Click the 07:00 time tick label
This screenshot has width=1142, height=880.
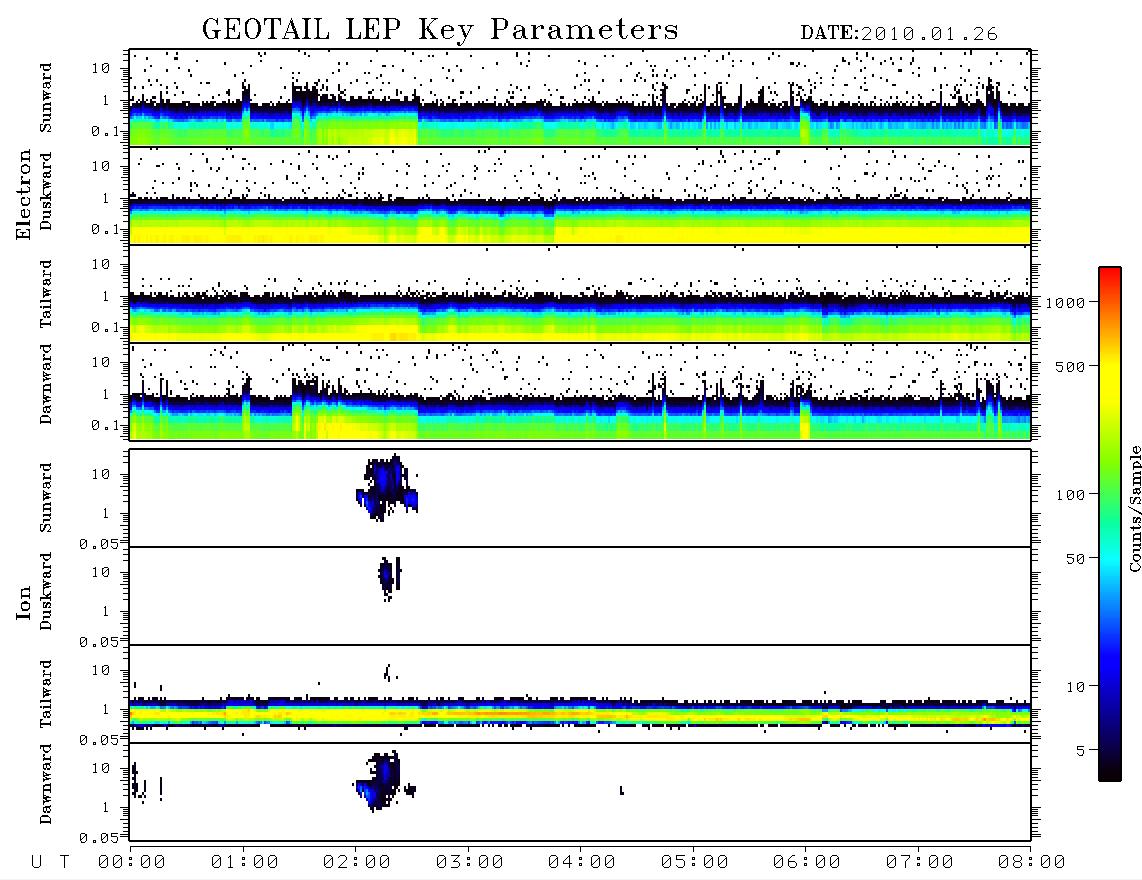point(920,863)
